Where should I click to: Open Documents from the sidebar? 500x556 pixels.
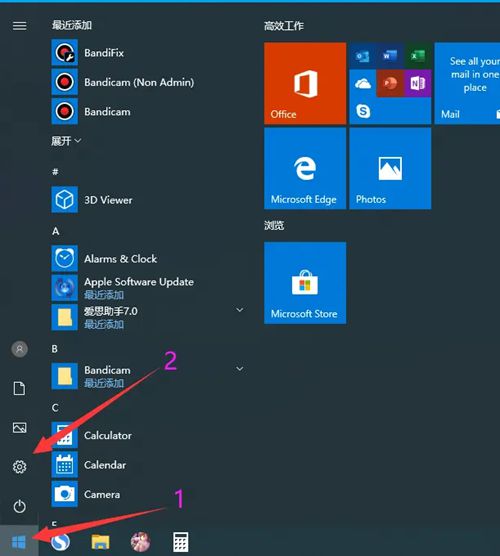[20, 388]
